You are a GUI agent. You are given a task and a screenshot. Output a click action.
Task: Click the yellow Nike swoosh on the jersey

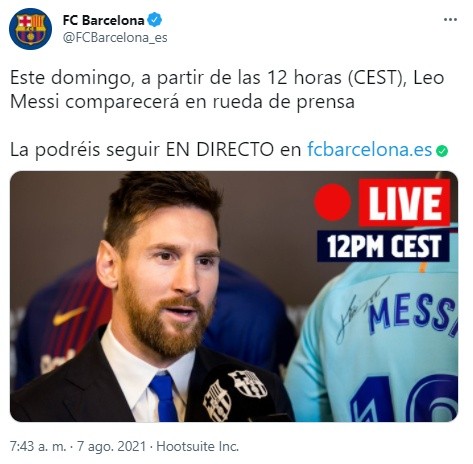coord(68,316)
